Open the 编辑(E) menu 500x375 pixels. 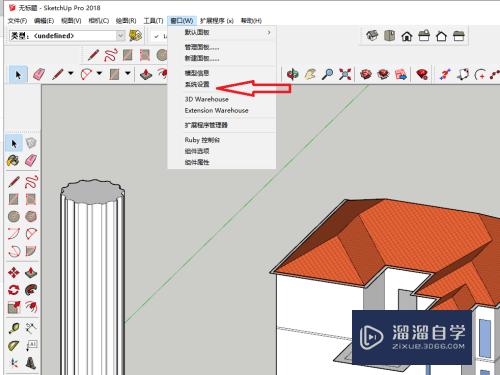[44, 21]
